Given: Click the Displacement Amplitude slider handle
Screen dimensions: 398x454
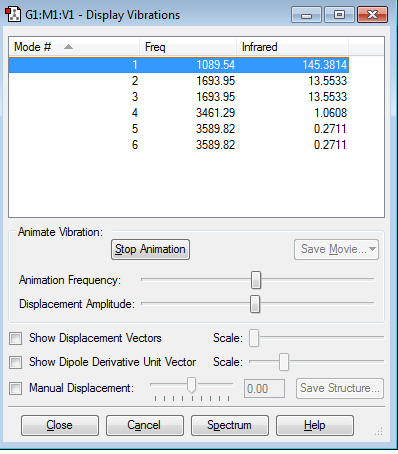Looking at the screenshot, I should [x=255, y=304].
